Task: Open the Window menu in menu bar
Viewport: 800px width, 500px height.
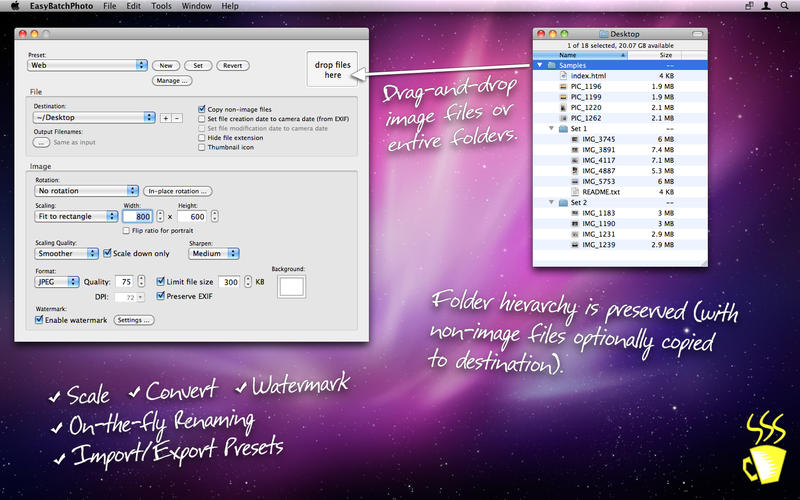Action: tap(196, 6)
